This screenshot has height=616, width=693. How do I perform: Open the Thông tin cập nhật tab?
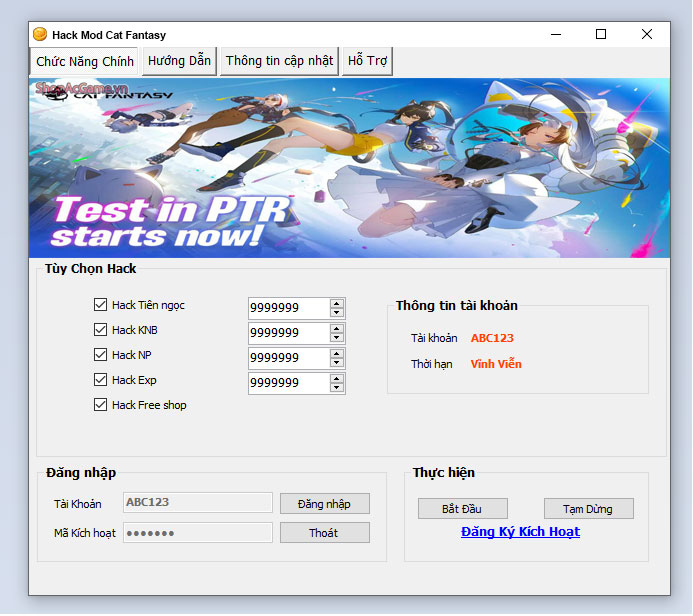[x=279, y=61]
